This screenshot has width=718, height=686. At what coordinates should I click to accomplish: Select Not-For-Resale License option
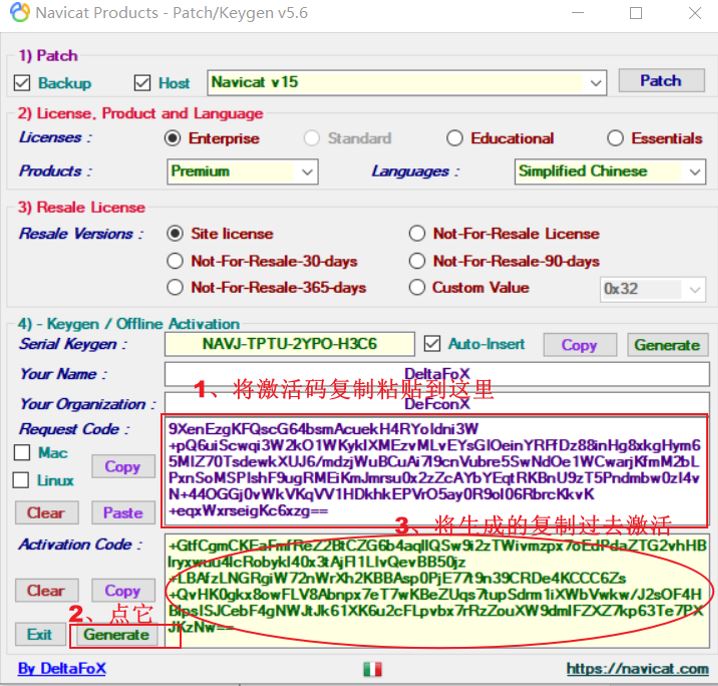(x=417, y=234)
